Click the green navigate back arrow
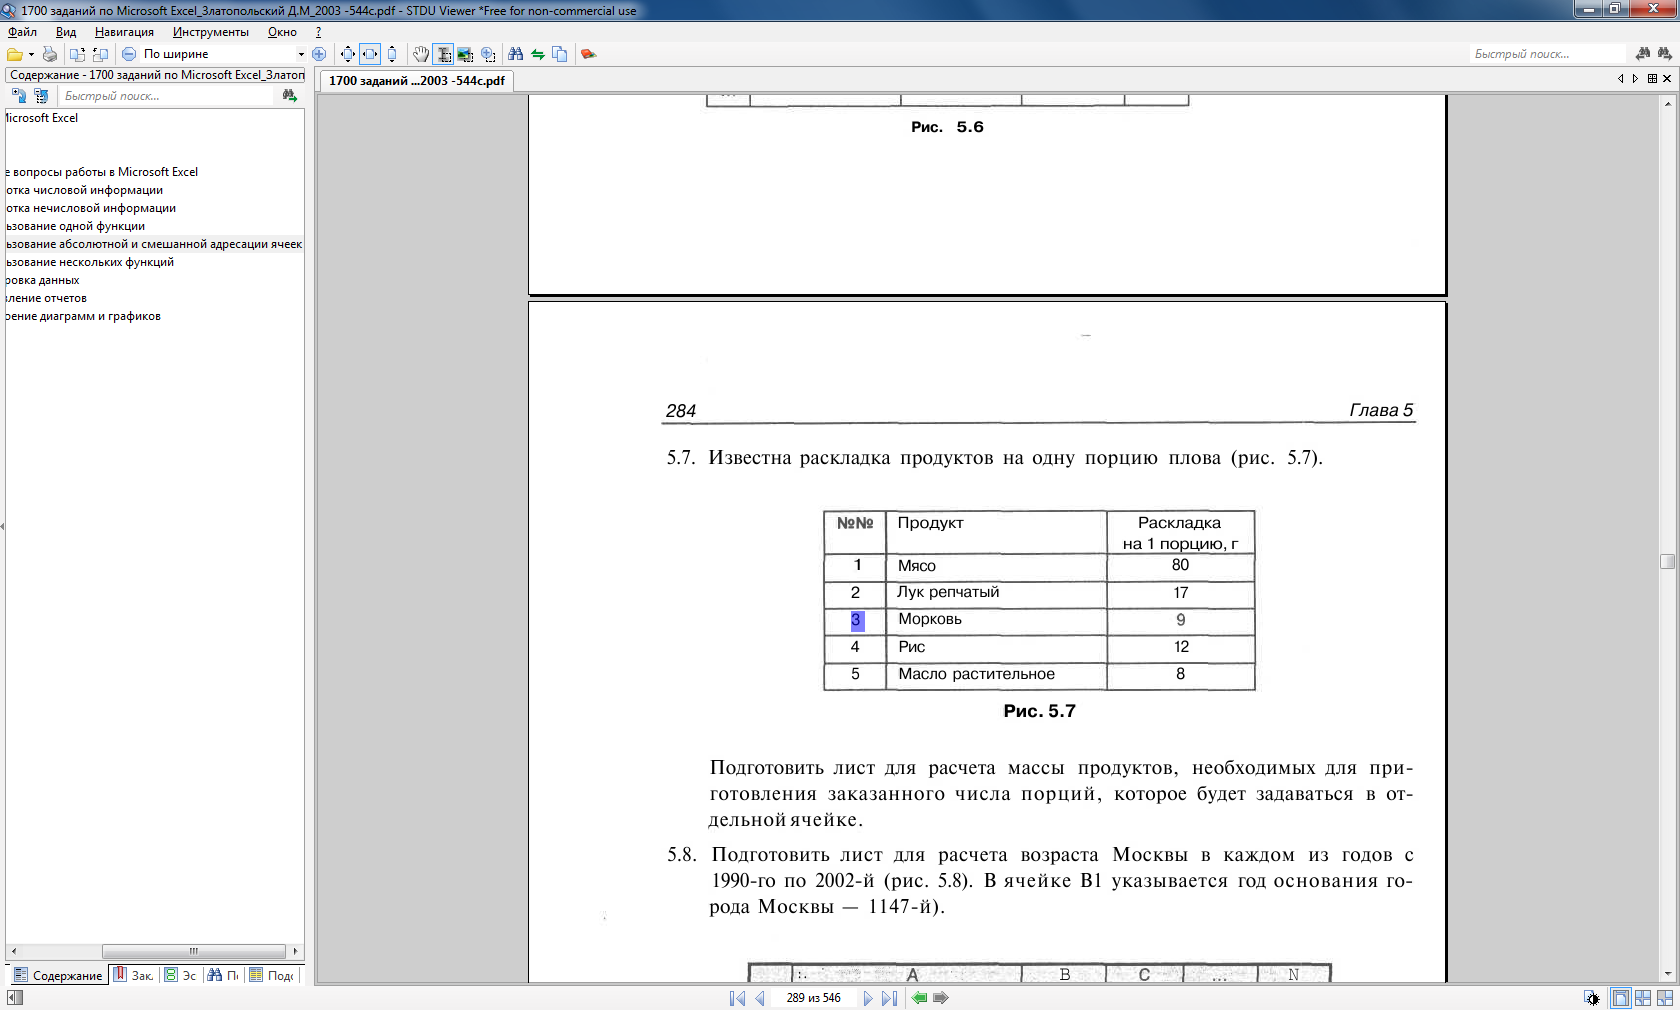This screenshot has height=1010, width=1680. pyautogui.click(x=919, y=998)
